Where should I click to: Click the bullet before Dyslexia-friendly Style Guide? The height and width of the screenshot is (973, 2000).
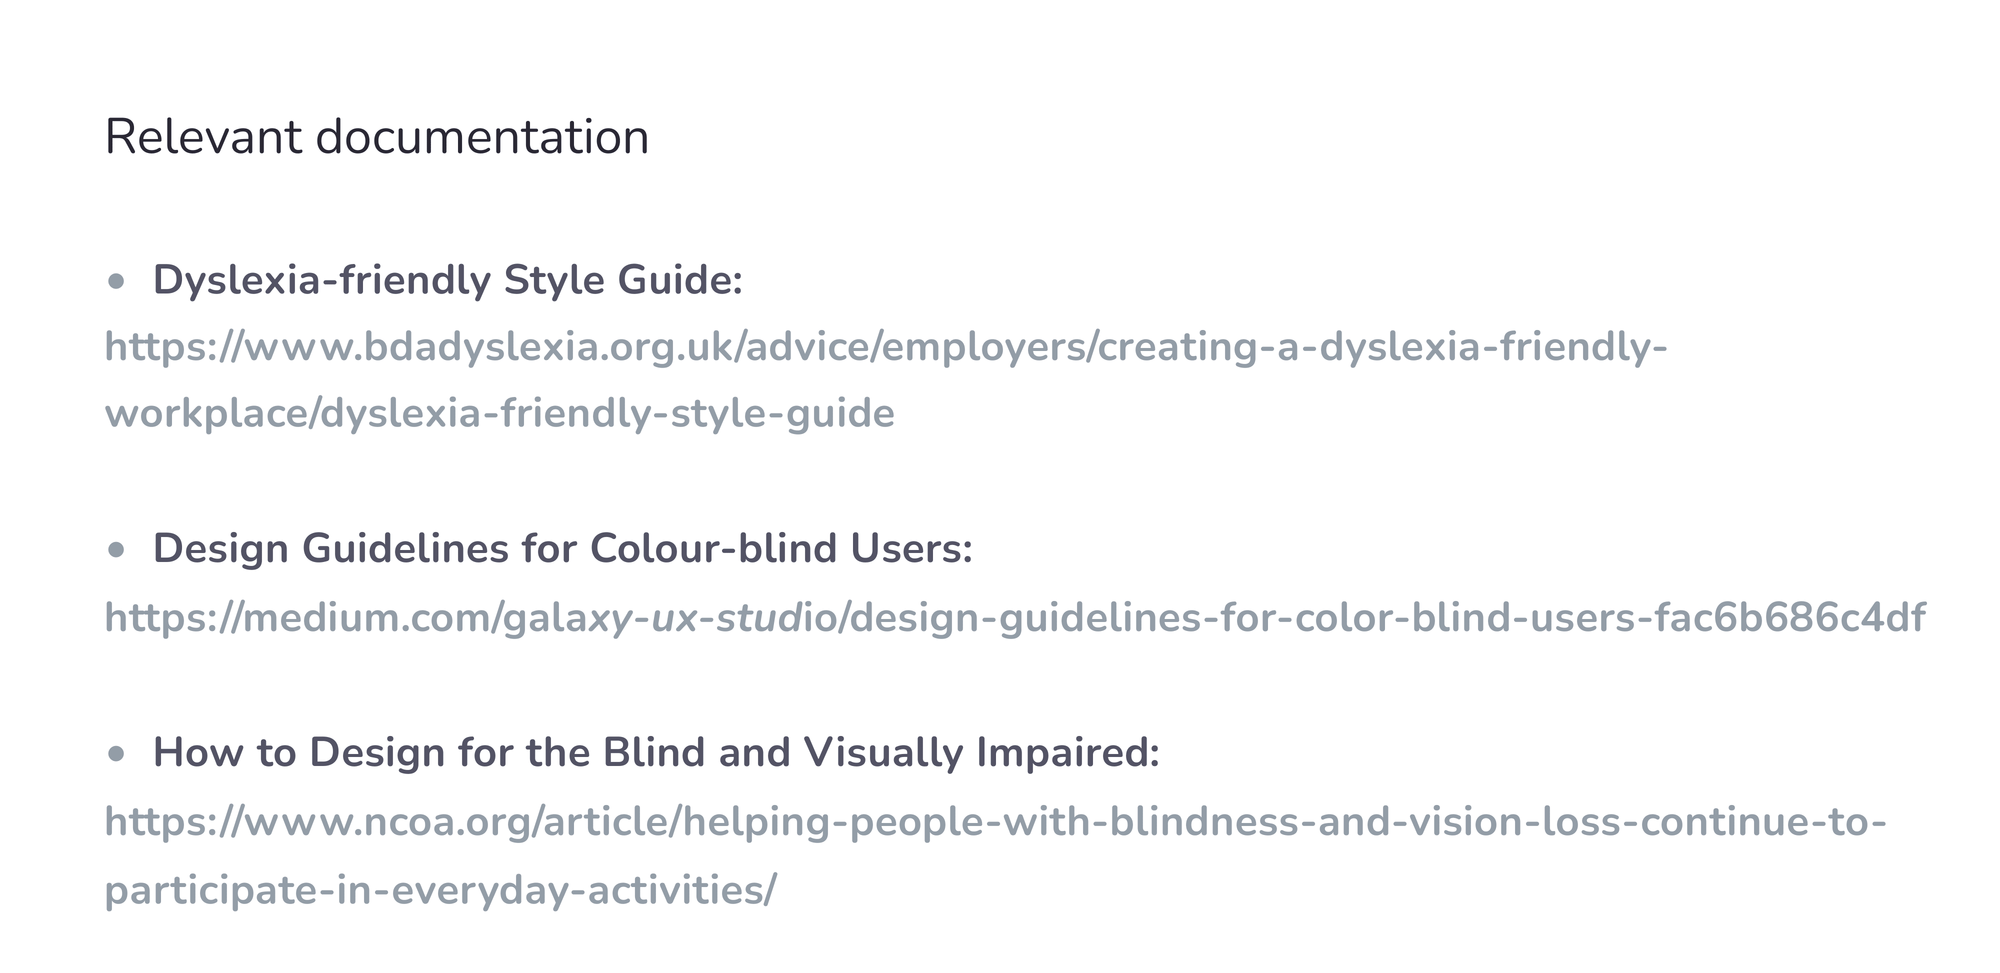(116, 281)
